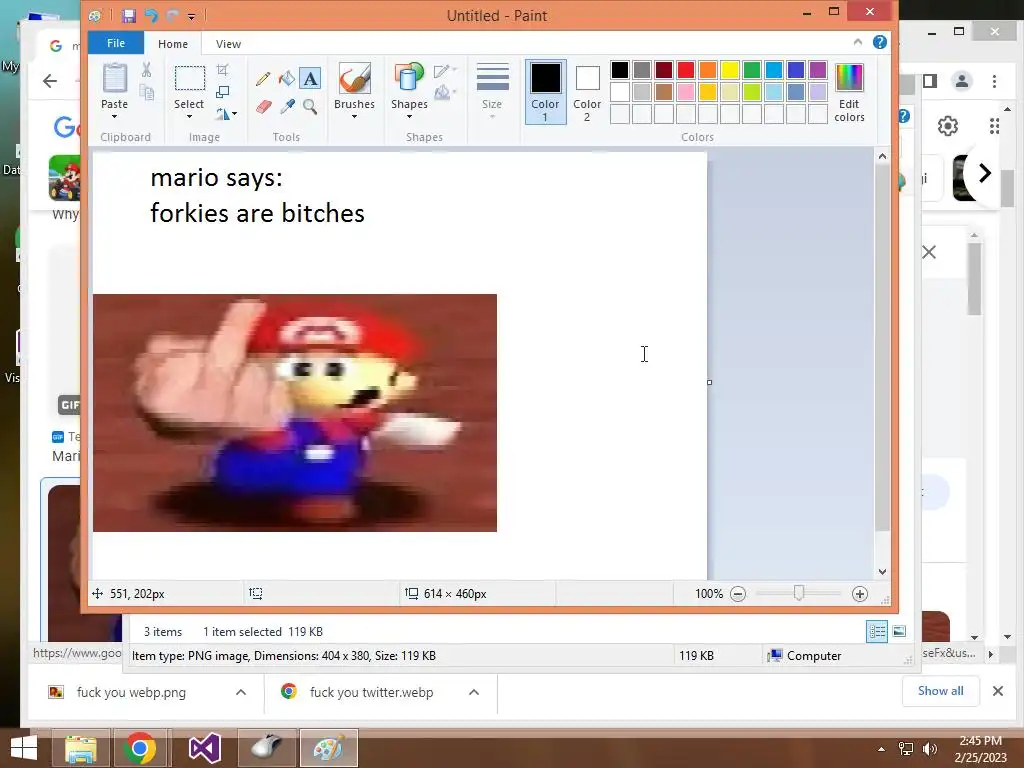Switch to the View ribbon tab
Screen dimensions: 1024x768
pyautogui.click(x=228, y=44)
